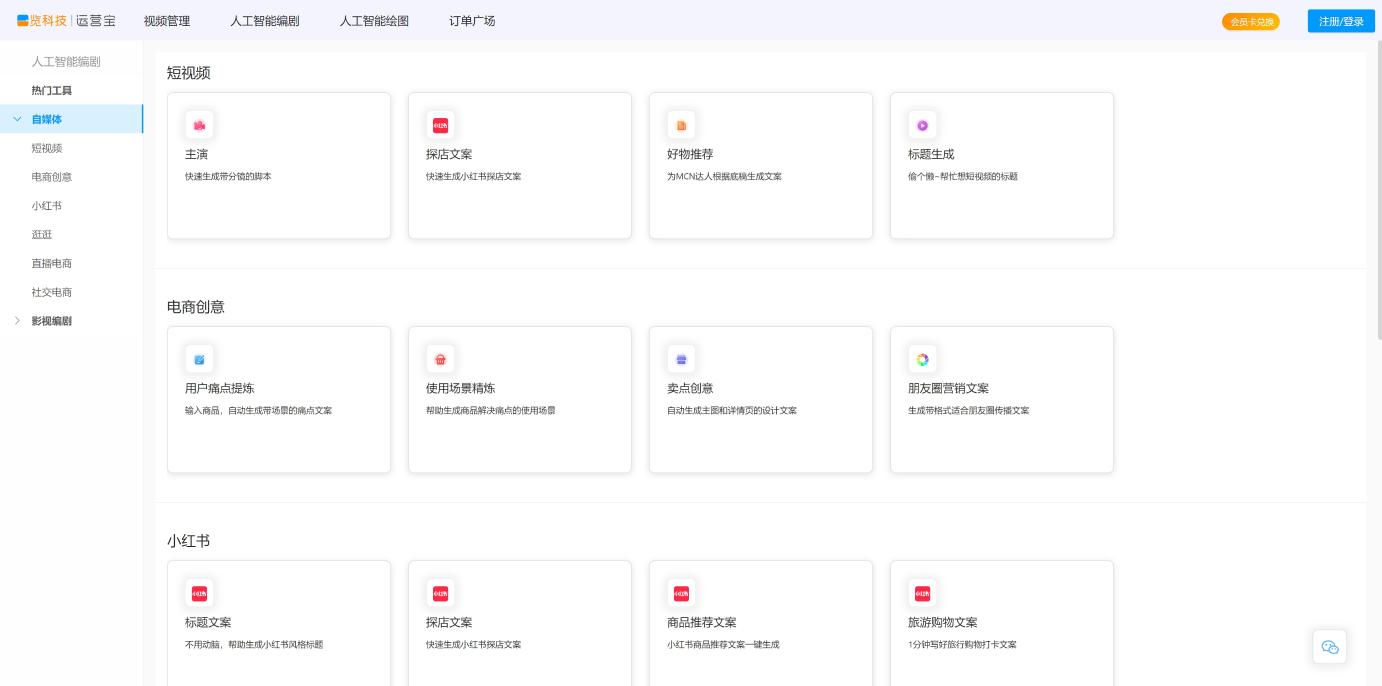Select 逛逛 in the sidebar
Image resolution: width=1382 pixels, height=686 pixels.
[42, 235]
